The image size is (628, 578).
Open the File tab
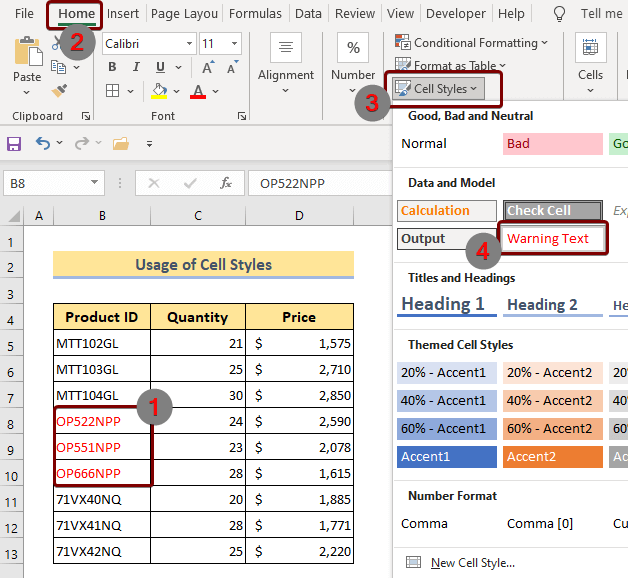coord(24,14)
